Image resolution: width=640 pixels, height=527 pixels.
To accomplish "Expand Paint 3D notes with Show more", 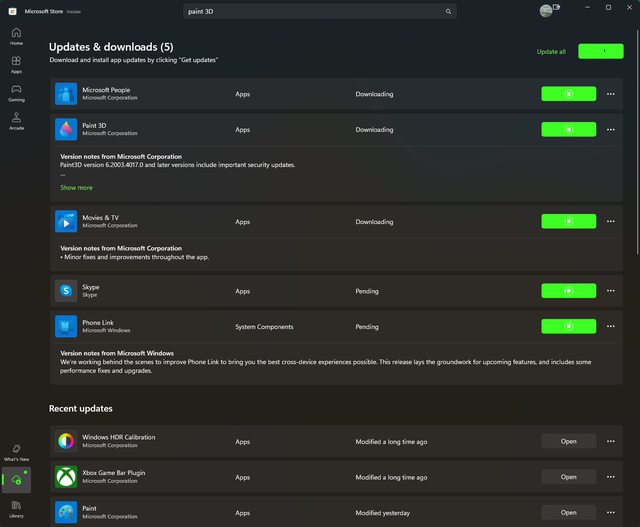I will tap(76, 187).
